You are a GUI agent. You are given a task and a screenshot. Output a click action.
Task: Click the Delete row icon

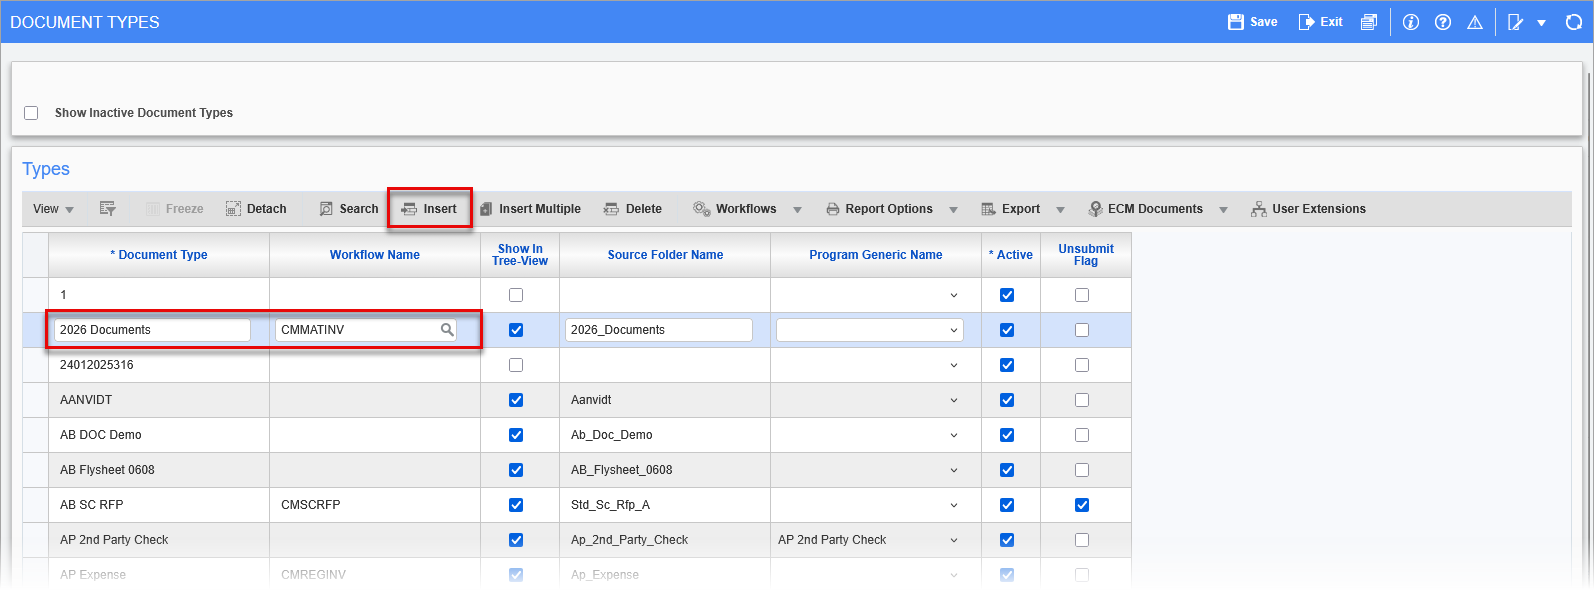click(x=611, y=209)
